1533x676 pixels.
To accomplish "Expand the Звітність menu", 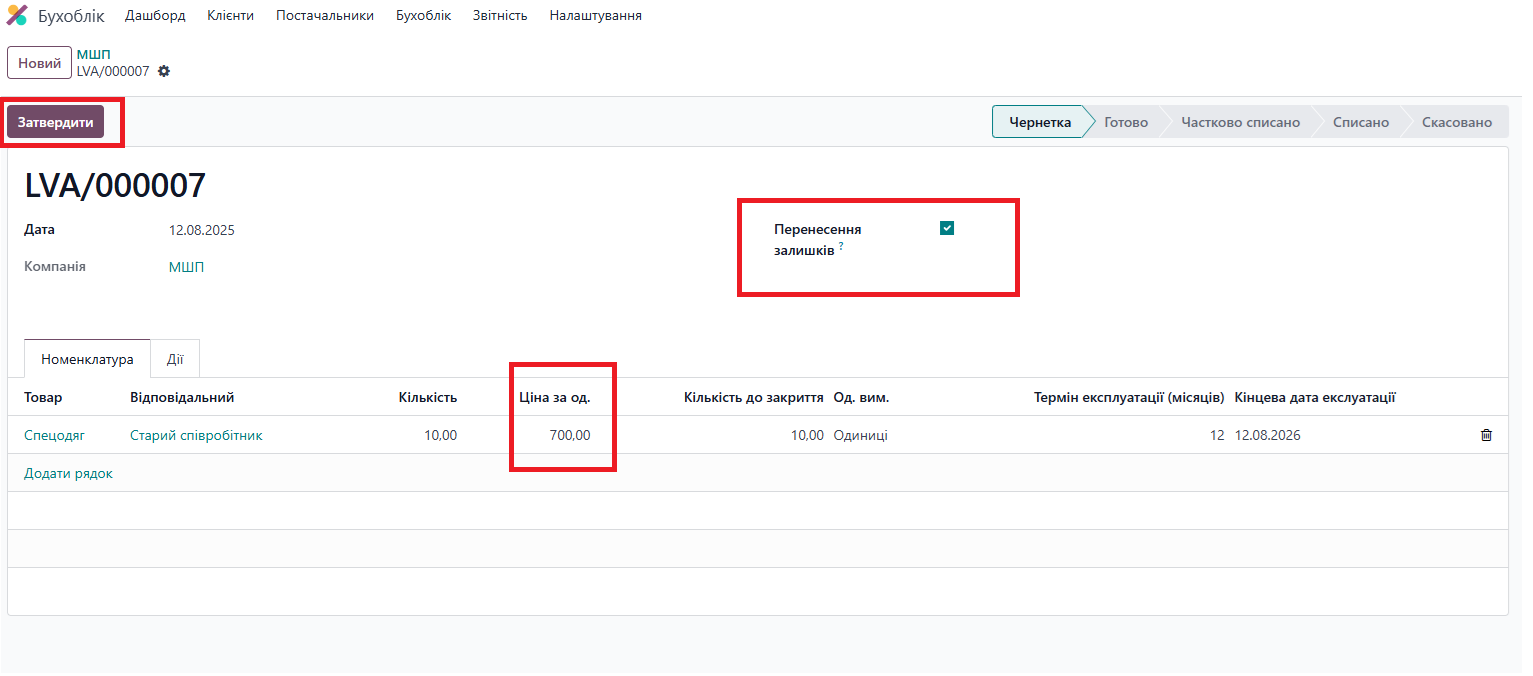I will click(500, 16).
